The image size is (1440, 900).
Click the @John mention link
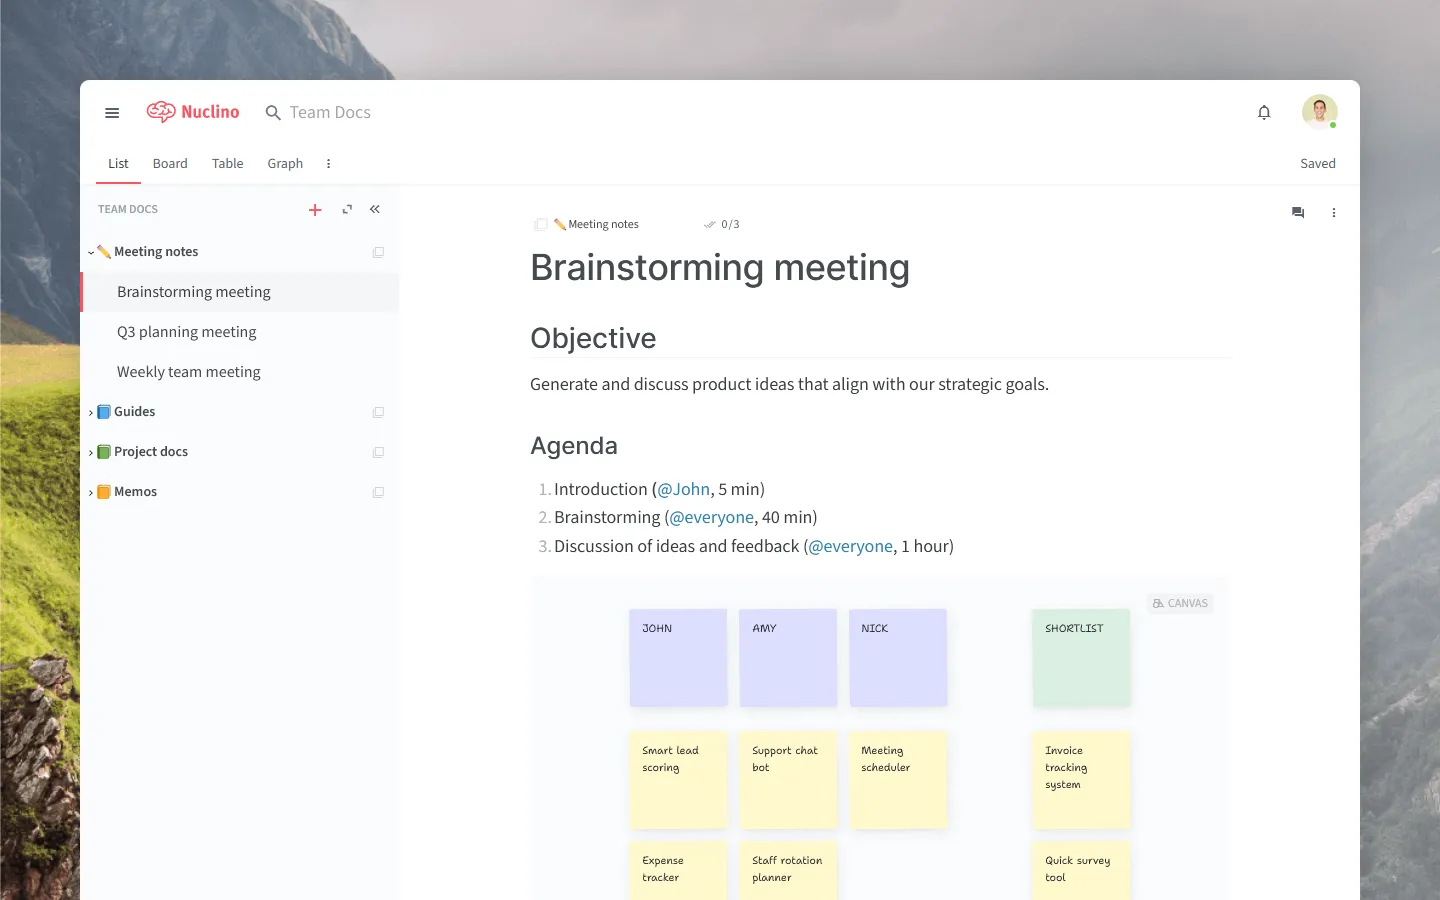tap(684, 489)
